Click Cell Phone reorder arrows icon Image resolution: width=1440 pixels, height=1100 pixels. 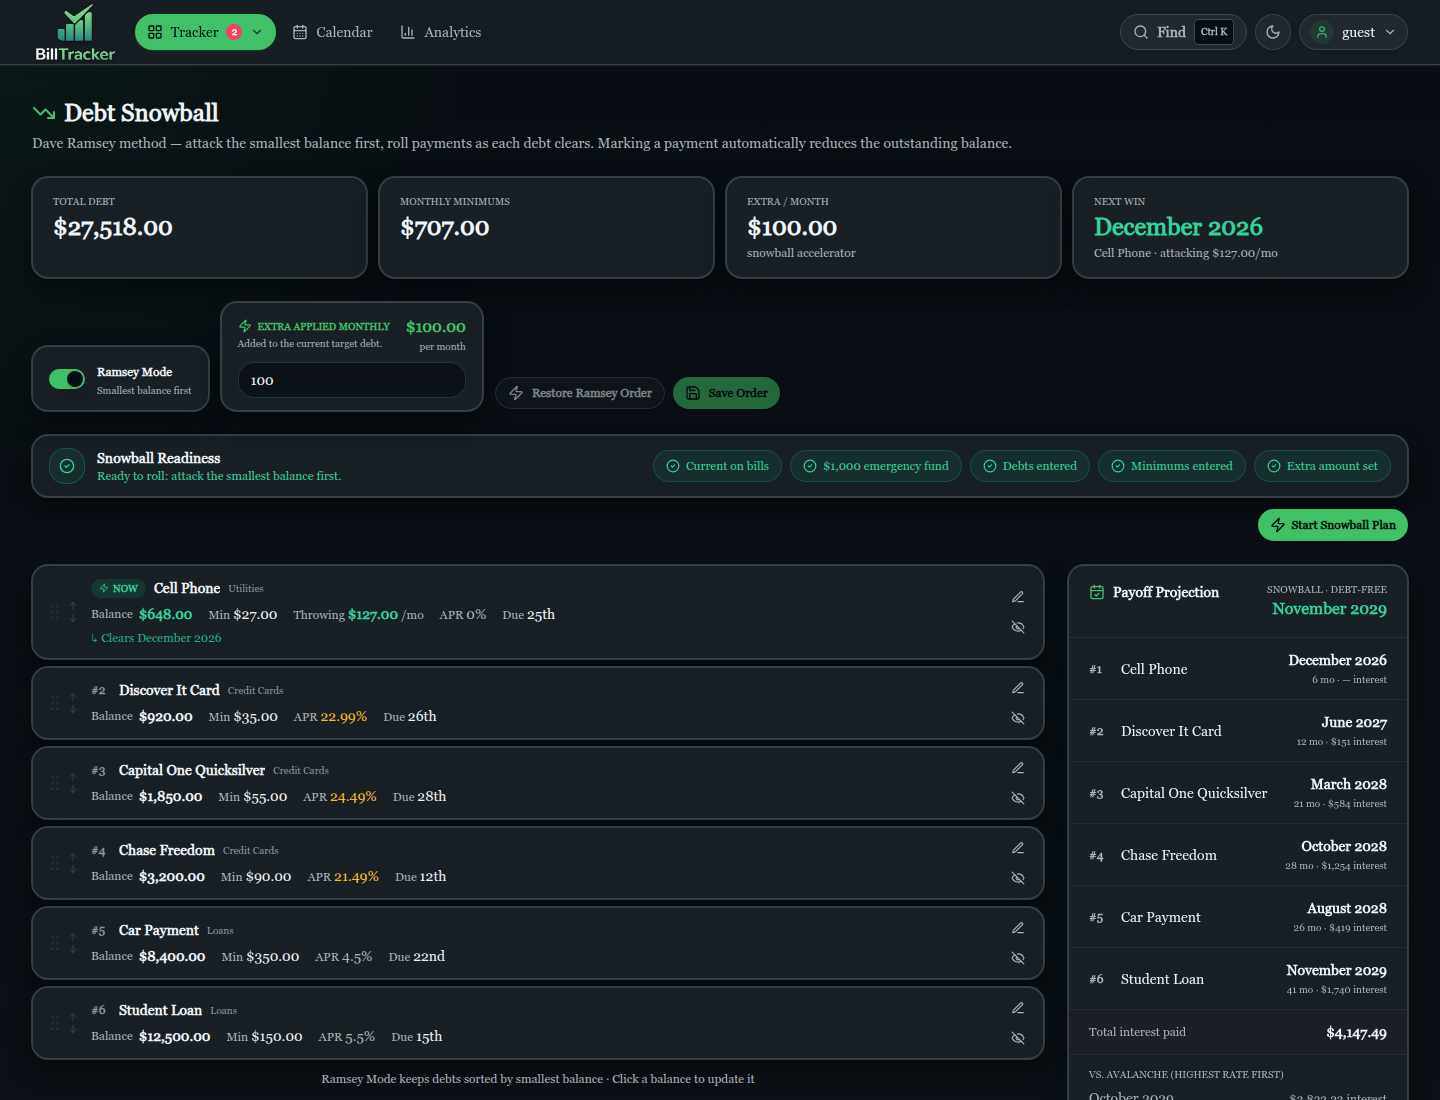click(73, 612)
